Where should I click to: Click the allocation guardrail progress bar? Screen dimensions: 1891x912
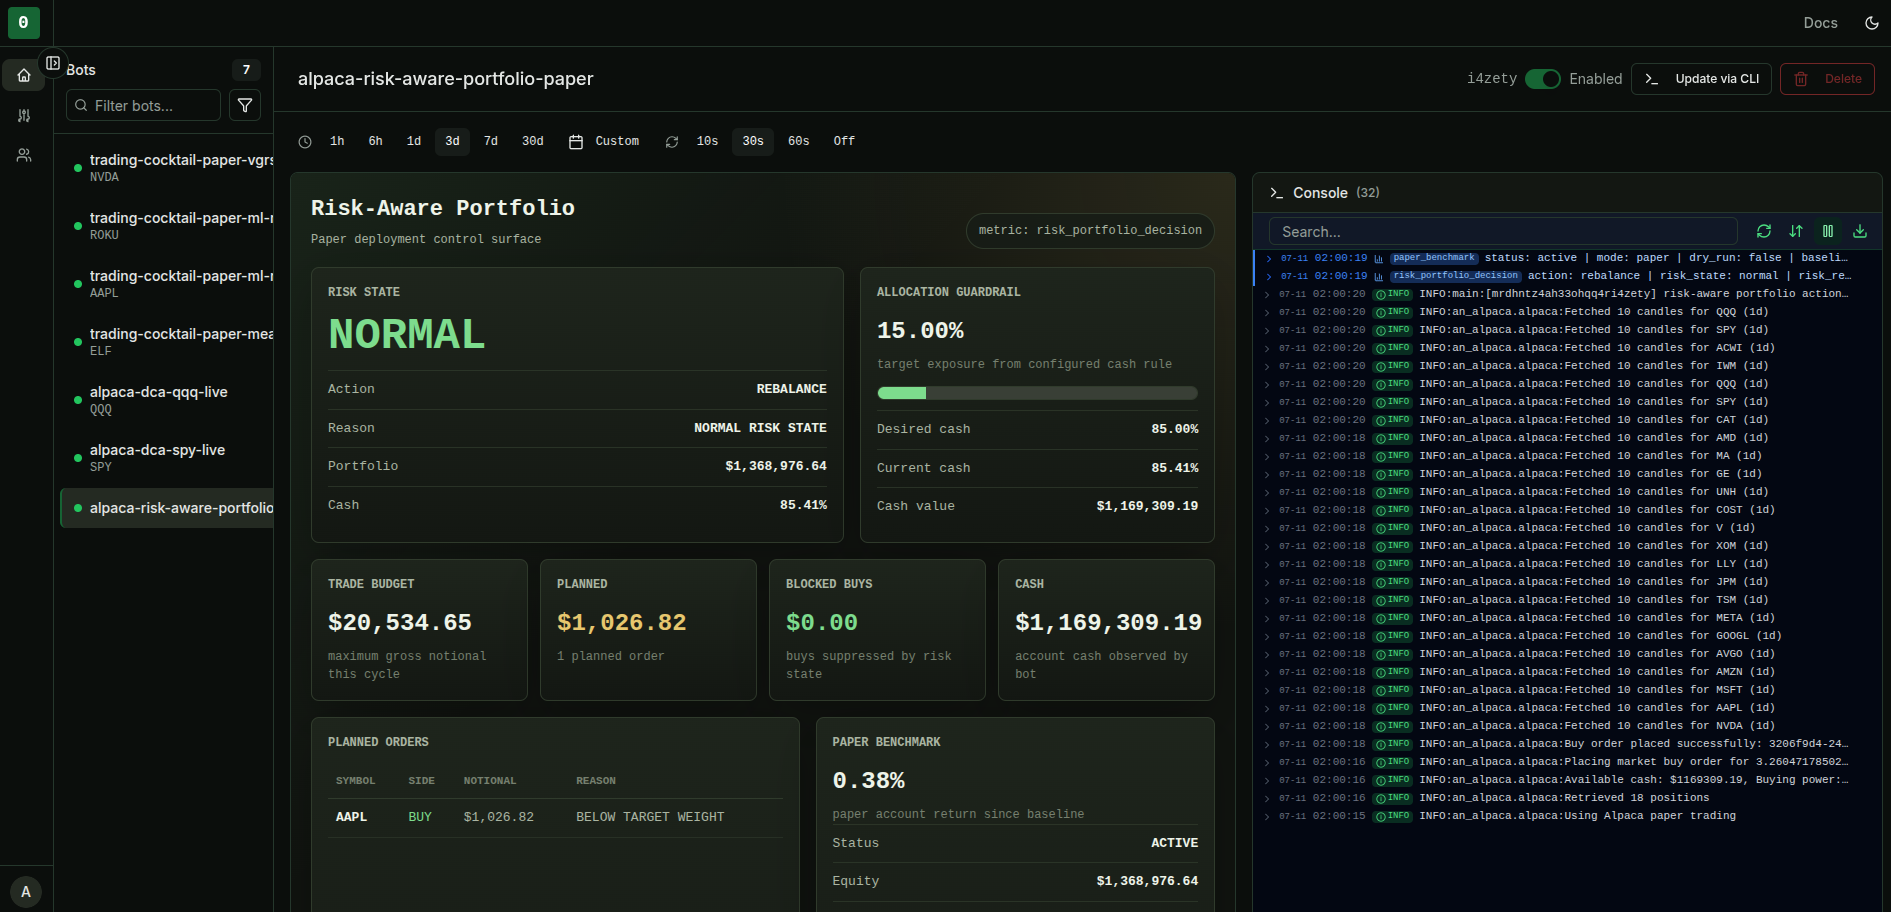click(1037, 393)
